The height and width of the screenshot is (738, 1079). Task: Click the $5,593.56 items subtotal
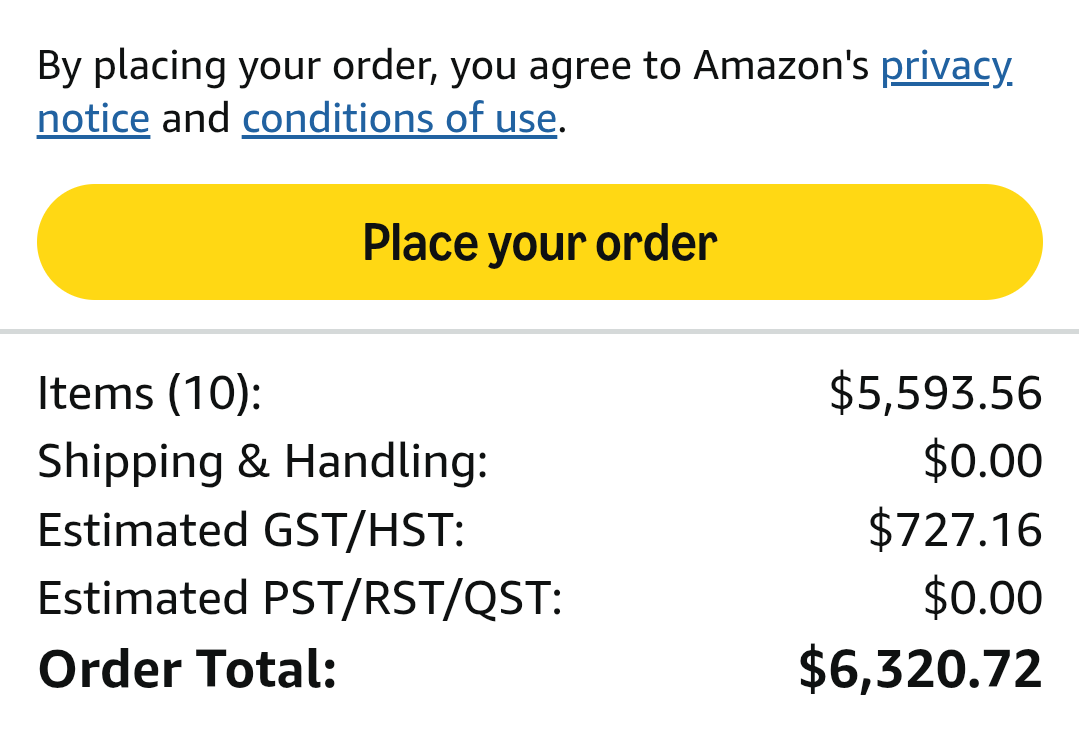[935, 393]
